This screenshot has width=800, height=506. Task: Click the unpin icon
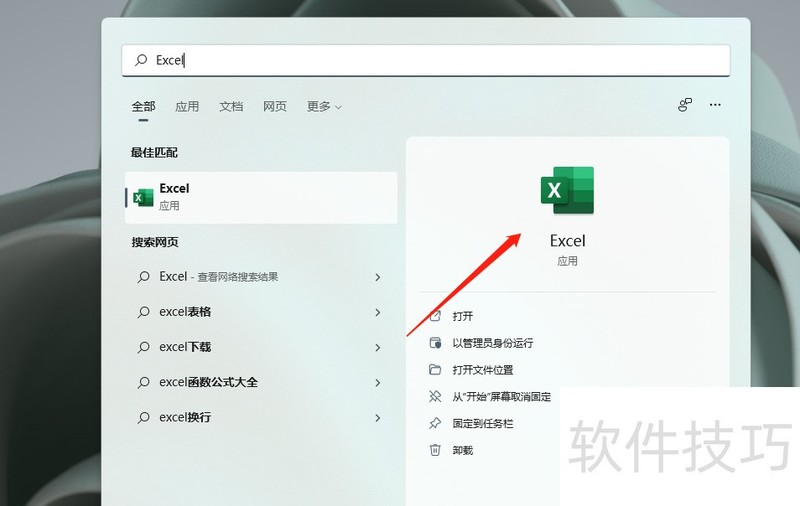435,396
